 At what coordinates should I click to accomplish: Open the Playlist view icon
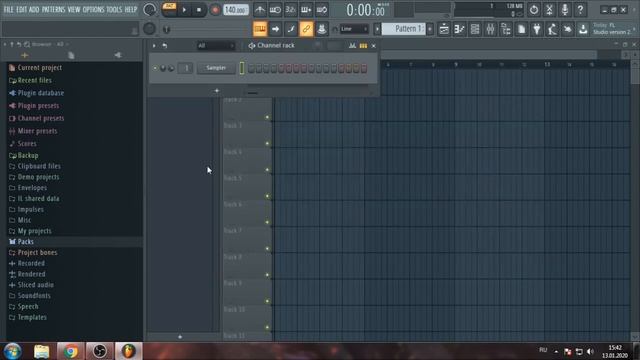444,29
